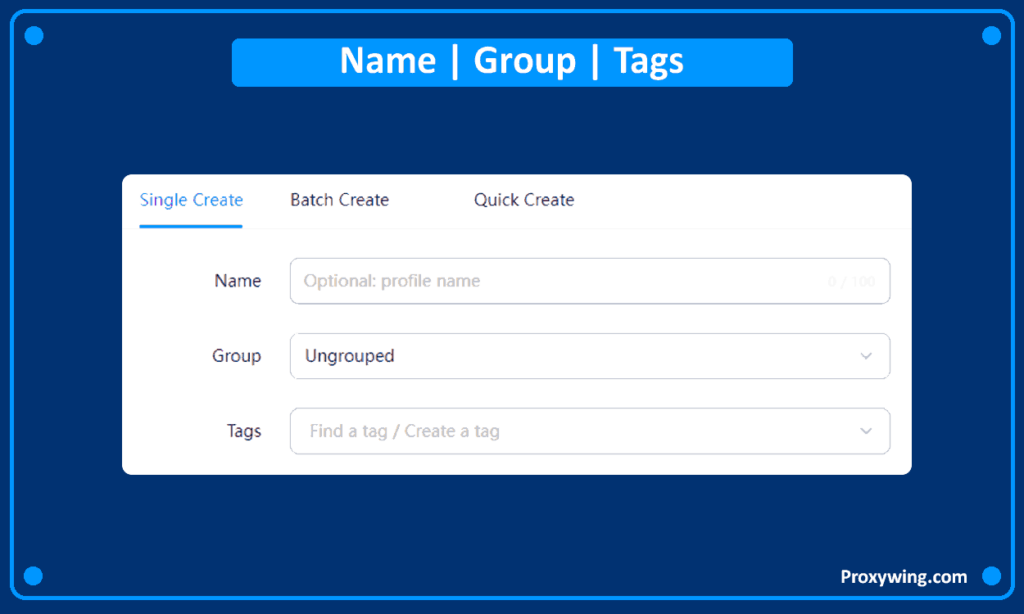The width and height of the screenshot is (1024, 614).
Task: Click the Group field label
Action: tap(236, 356)
